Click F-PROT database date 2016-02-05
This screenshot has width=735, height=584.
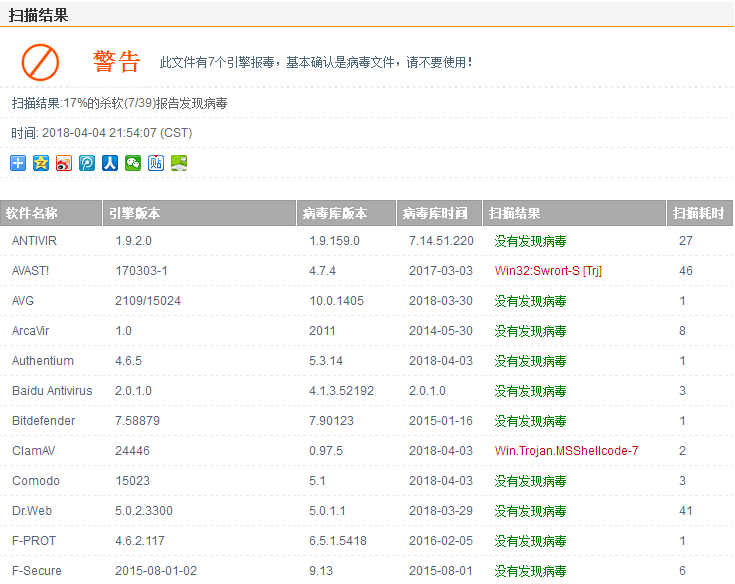coord(441,541)
